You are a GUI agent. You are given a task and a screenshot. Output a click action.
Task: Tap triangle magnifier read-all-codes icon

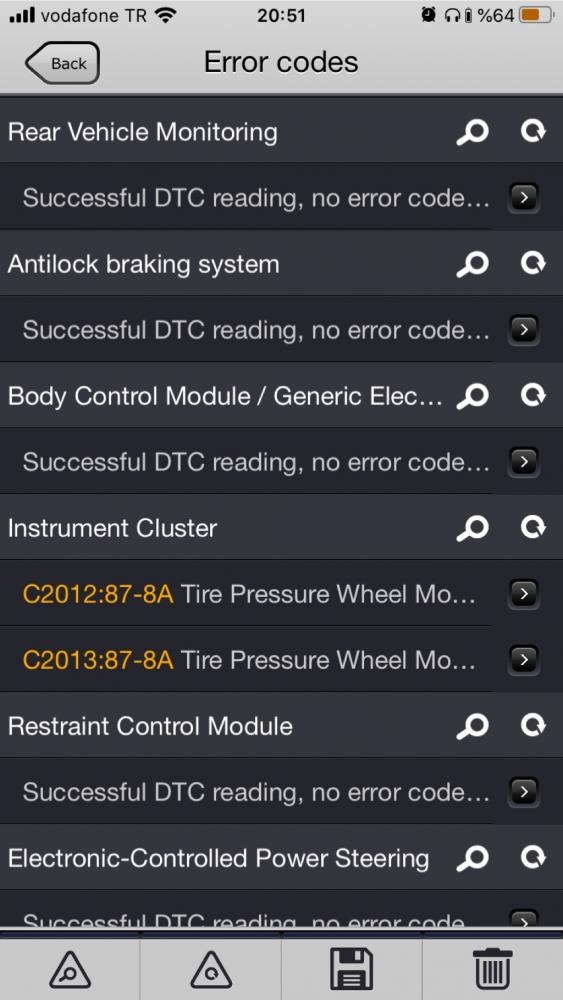(x=70, y=971)
